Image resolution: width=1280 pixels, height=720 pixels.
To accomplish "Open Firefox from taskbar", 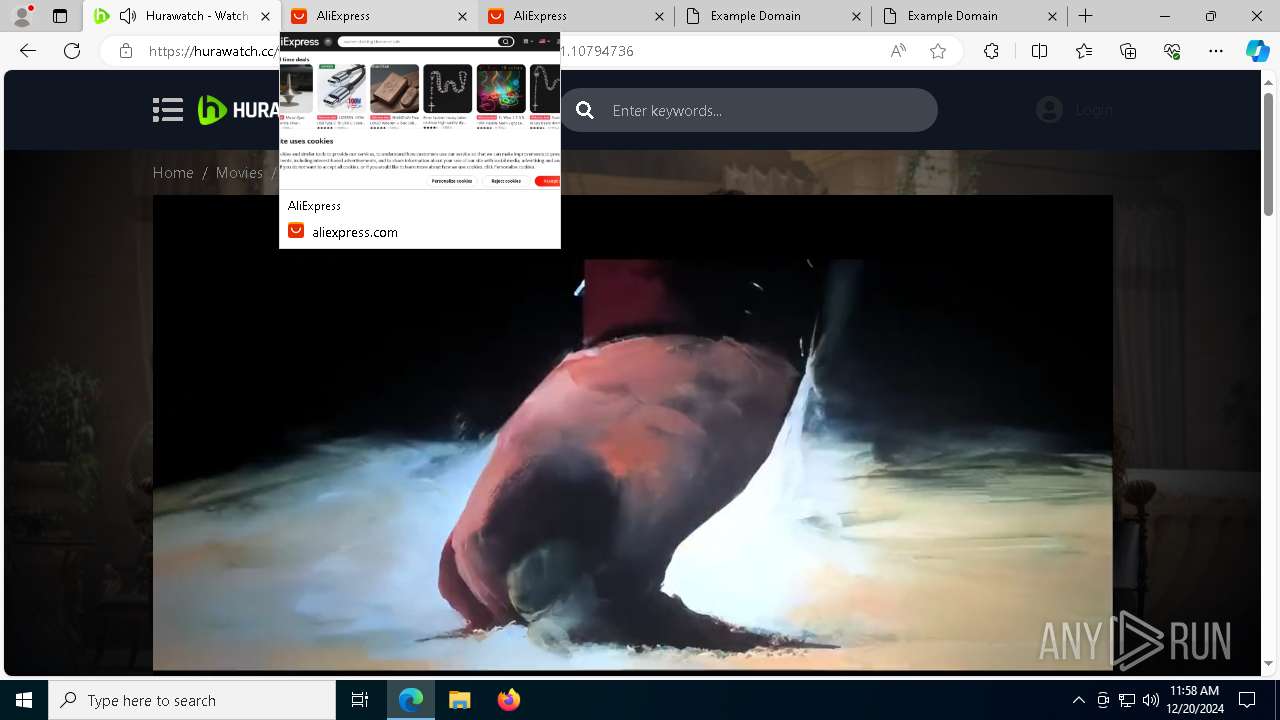I will 508,700.
